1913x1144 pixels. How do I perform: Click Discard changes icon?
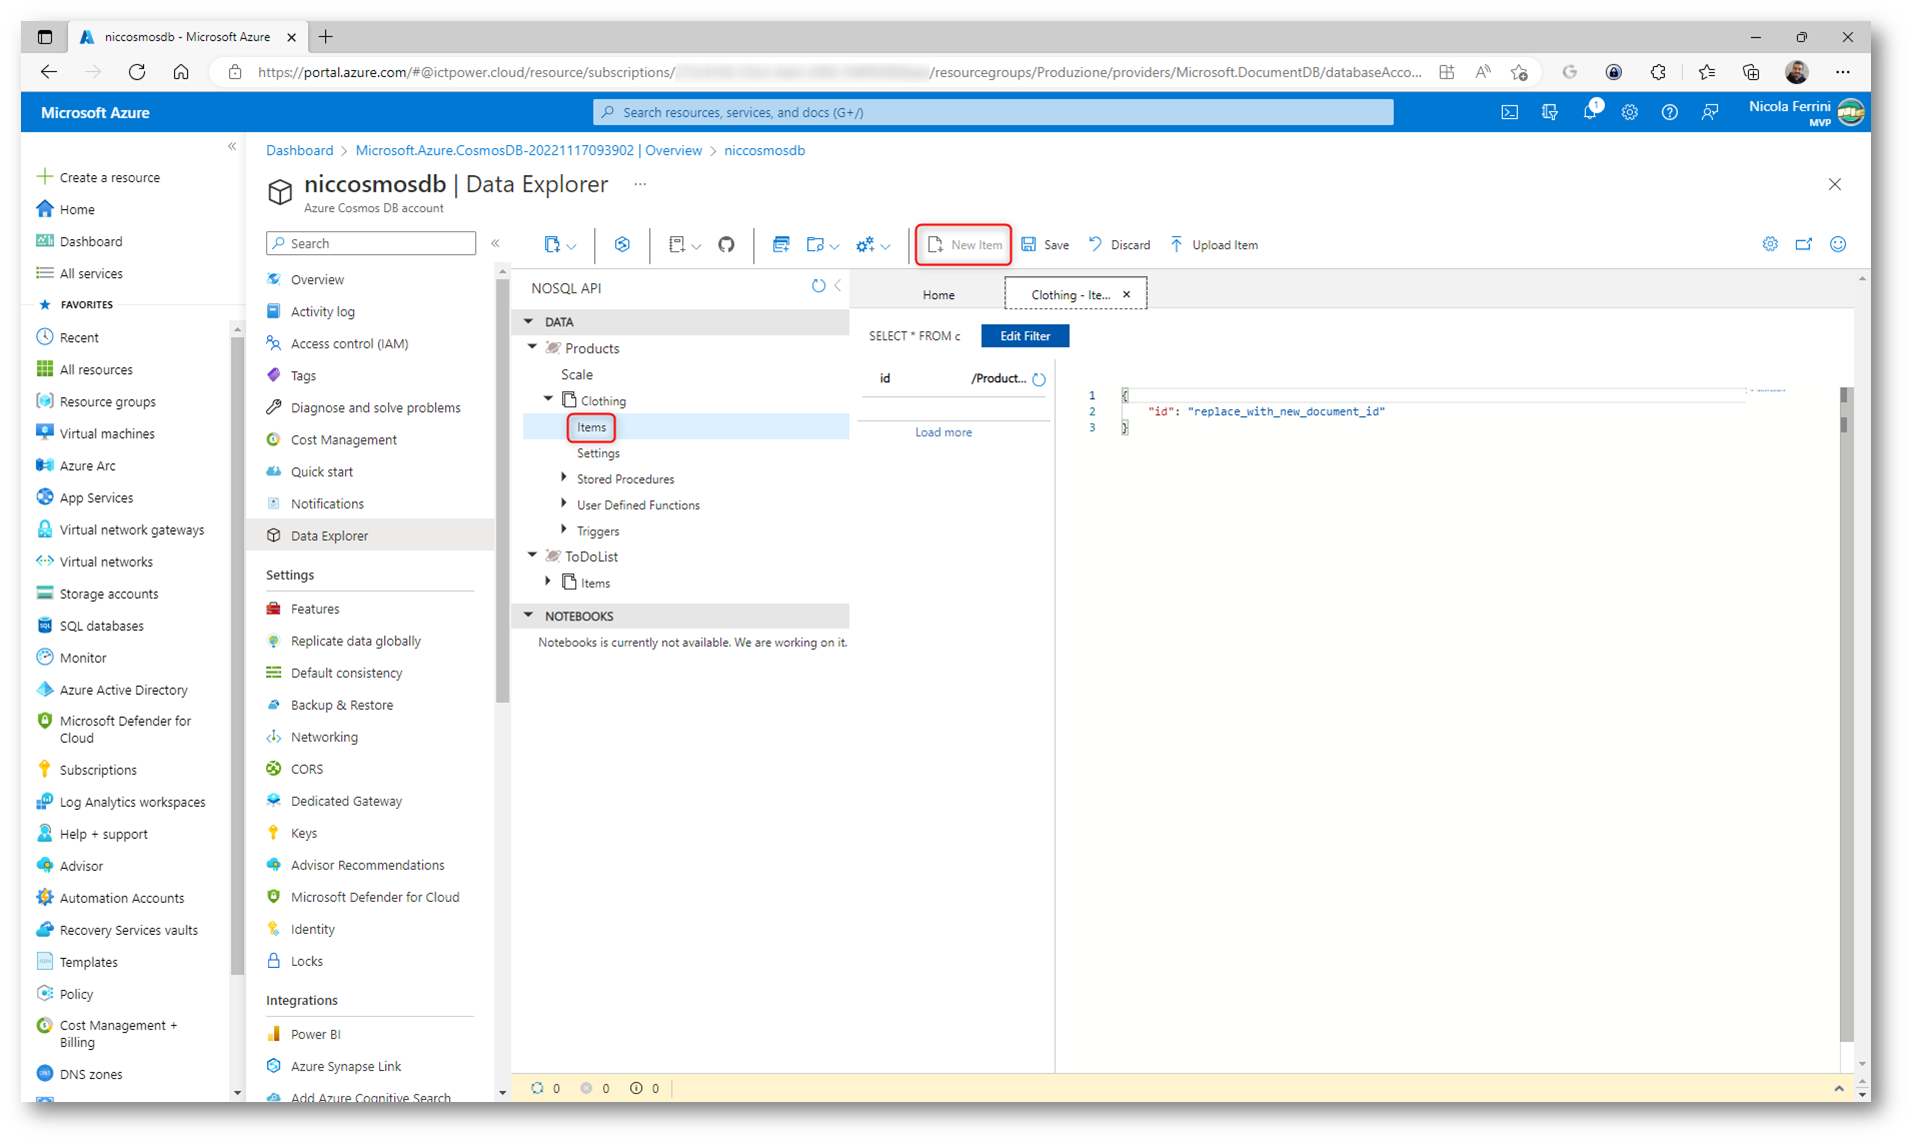[1096, 245]
